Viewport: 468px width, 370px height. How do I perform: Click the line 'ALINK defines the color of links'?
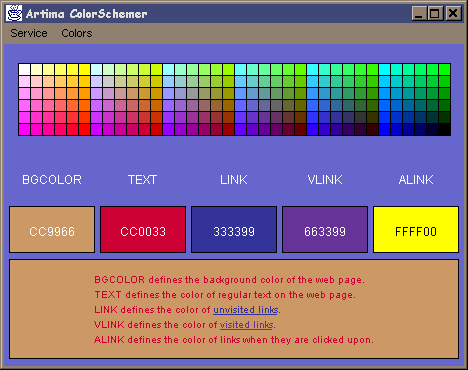point(234,340)
